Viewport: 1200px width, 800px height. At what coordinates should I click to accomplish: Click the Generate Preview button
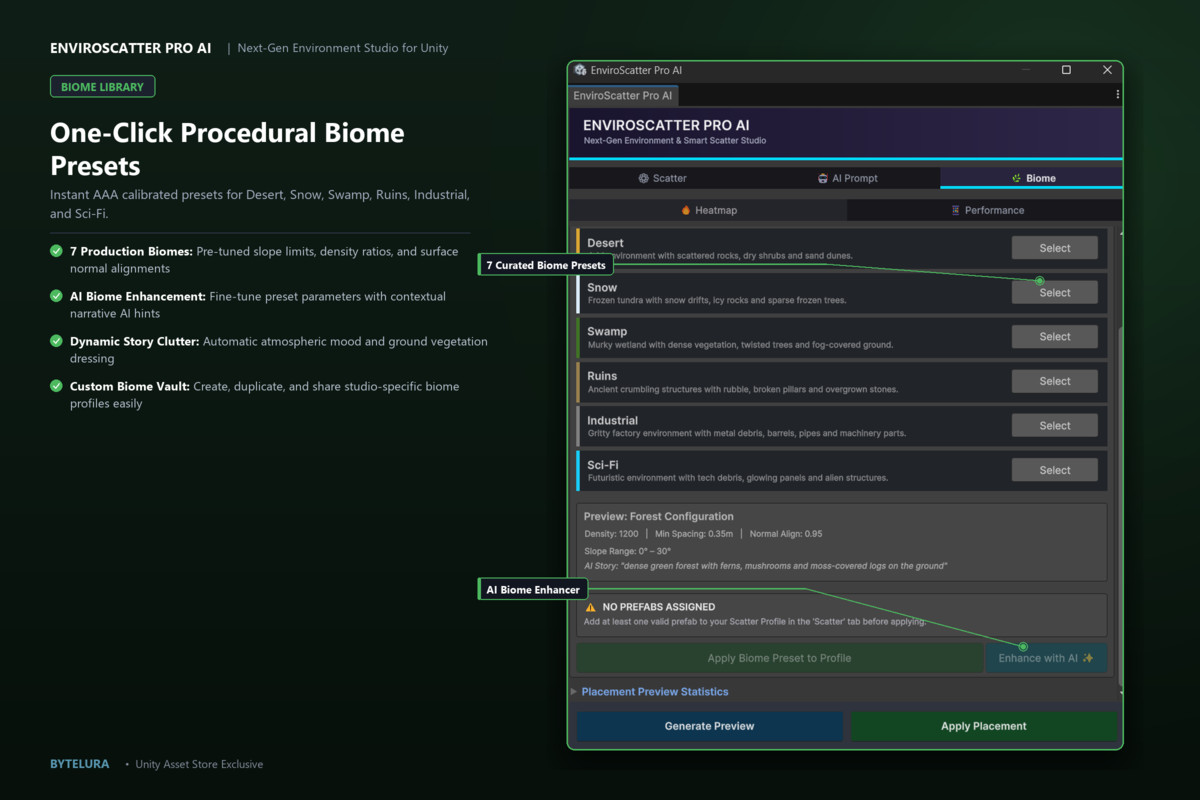(709, 726)
